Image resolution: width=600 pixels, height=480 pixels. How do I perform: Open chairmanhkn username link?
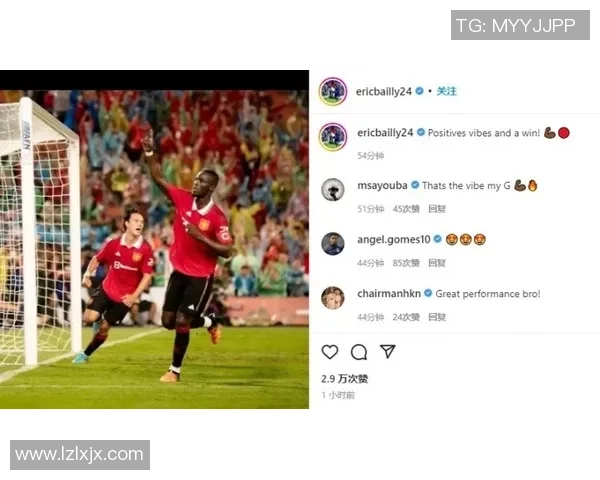(389, 294)
